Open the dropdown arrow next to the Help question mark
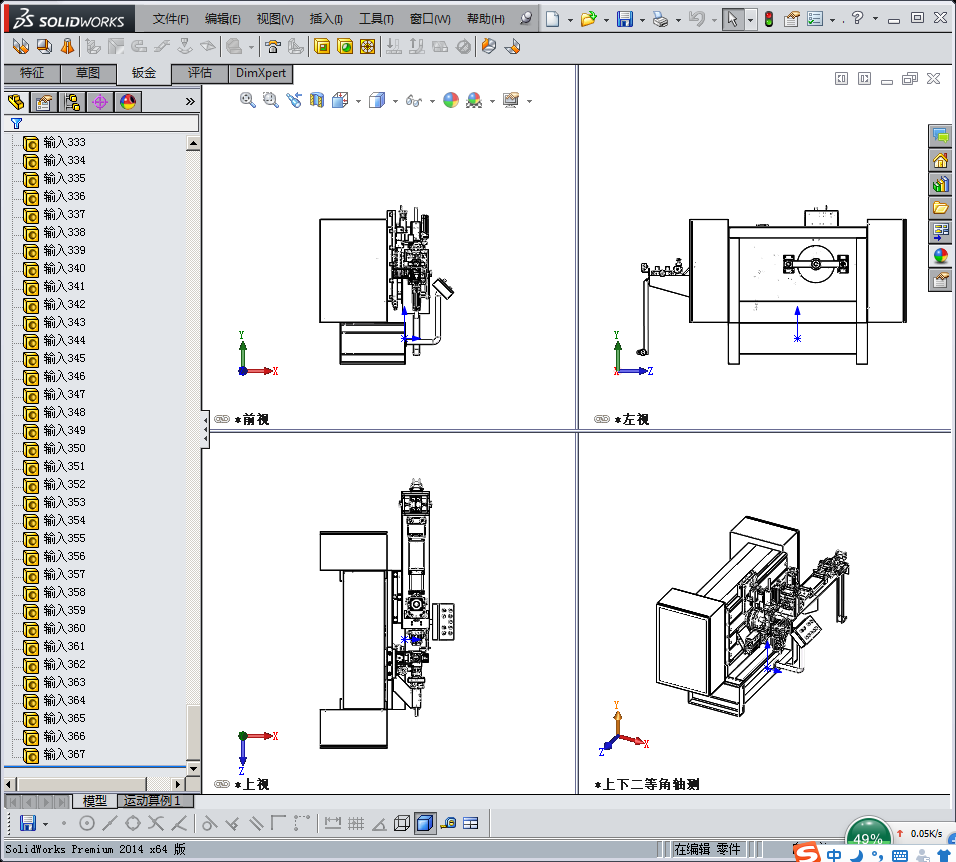 (x=876, y=19)
